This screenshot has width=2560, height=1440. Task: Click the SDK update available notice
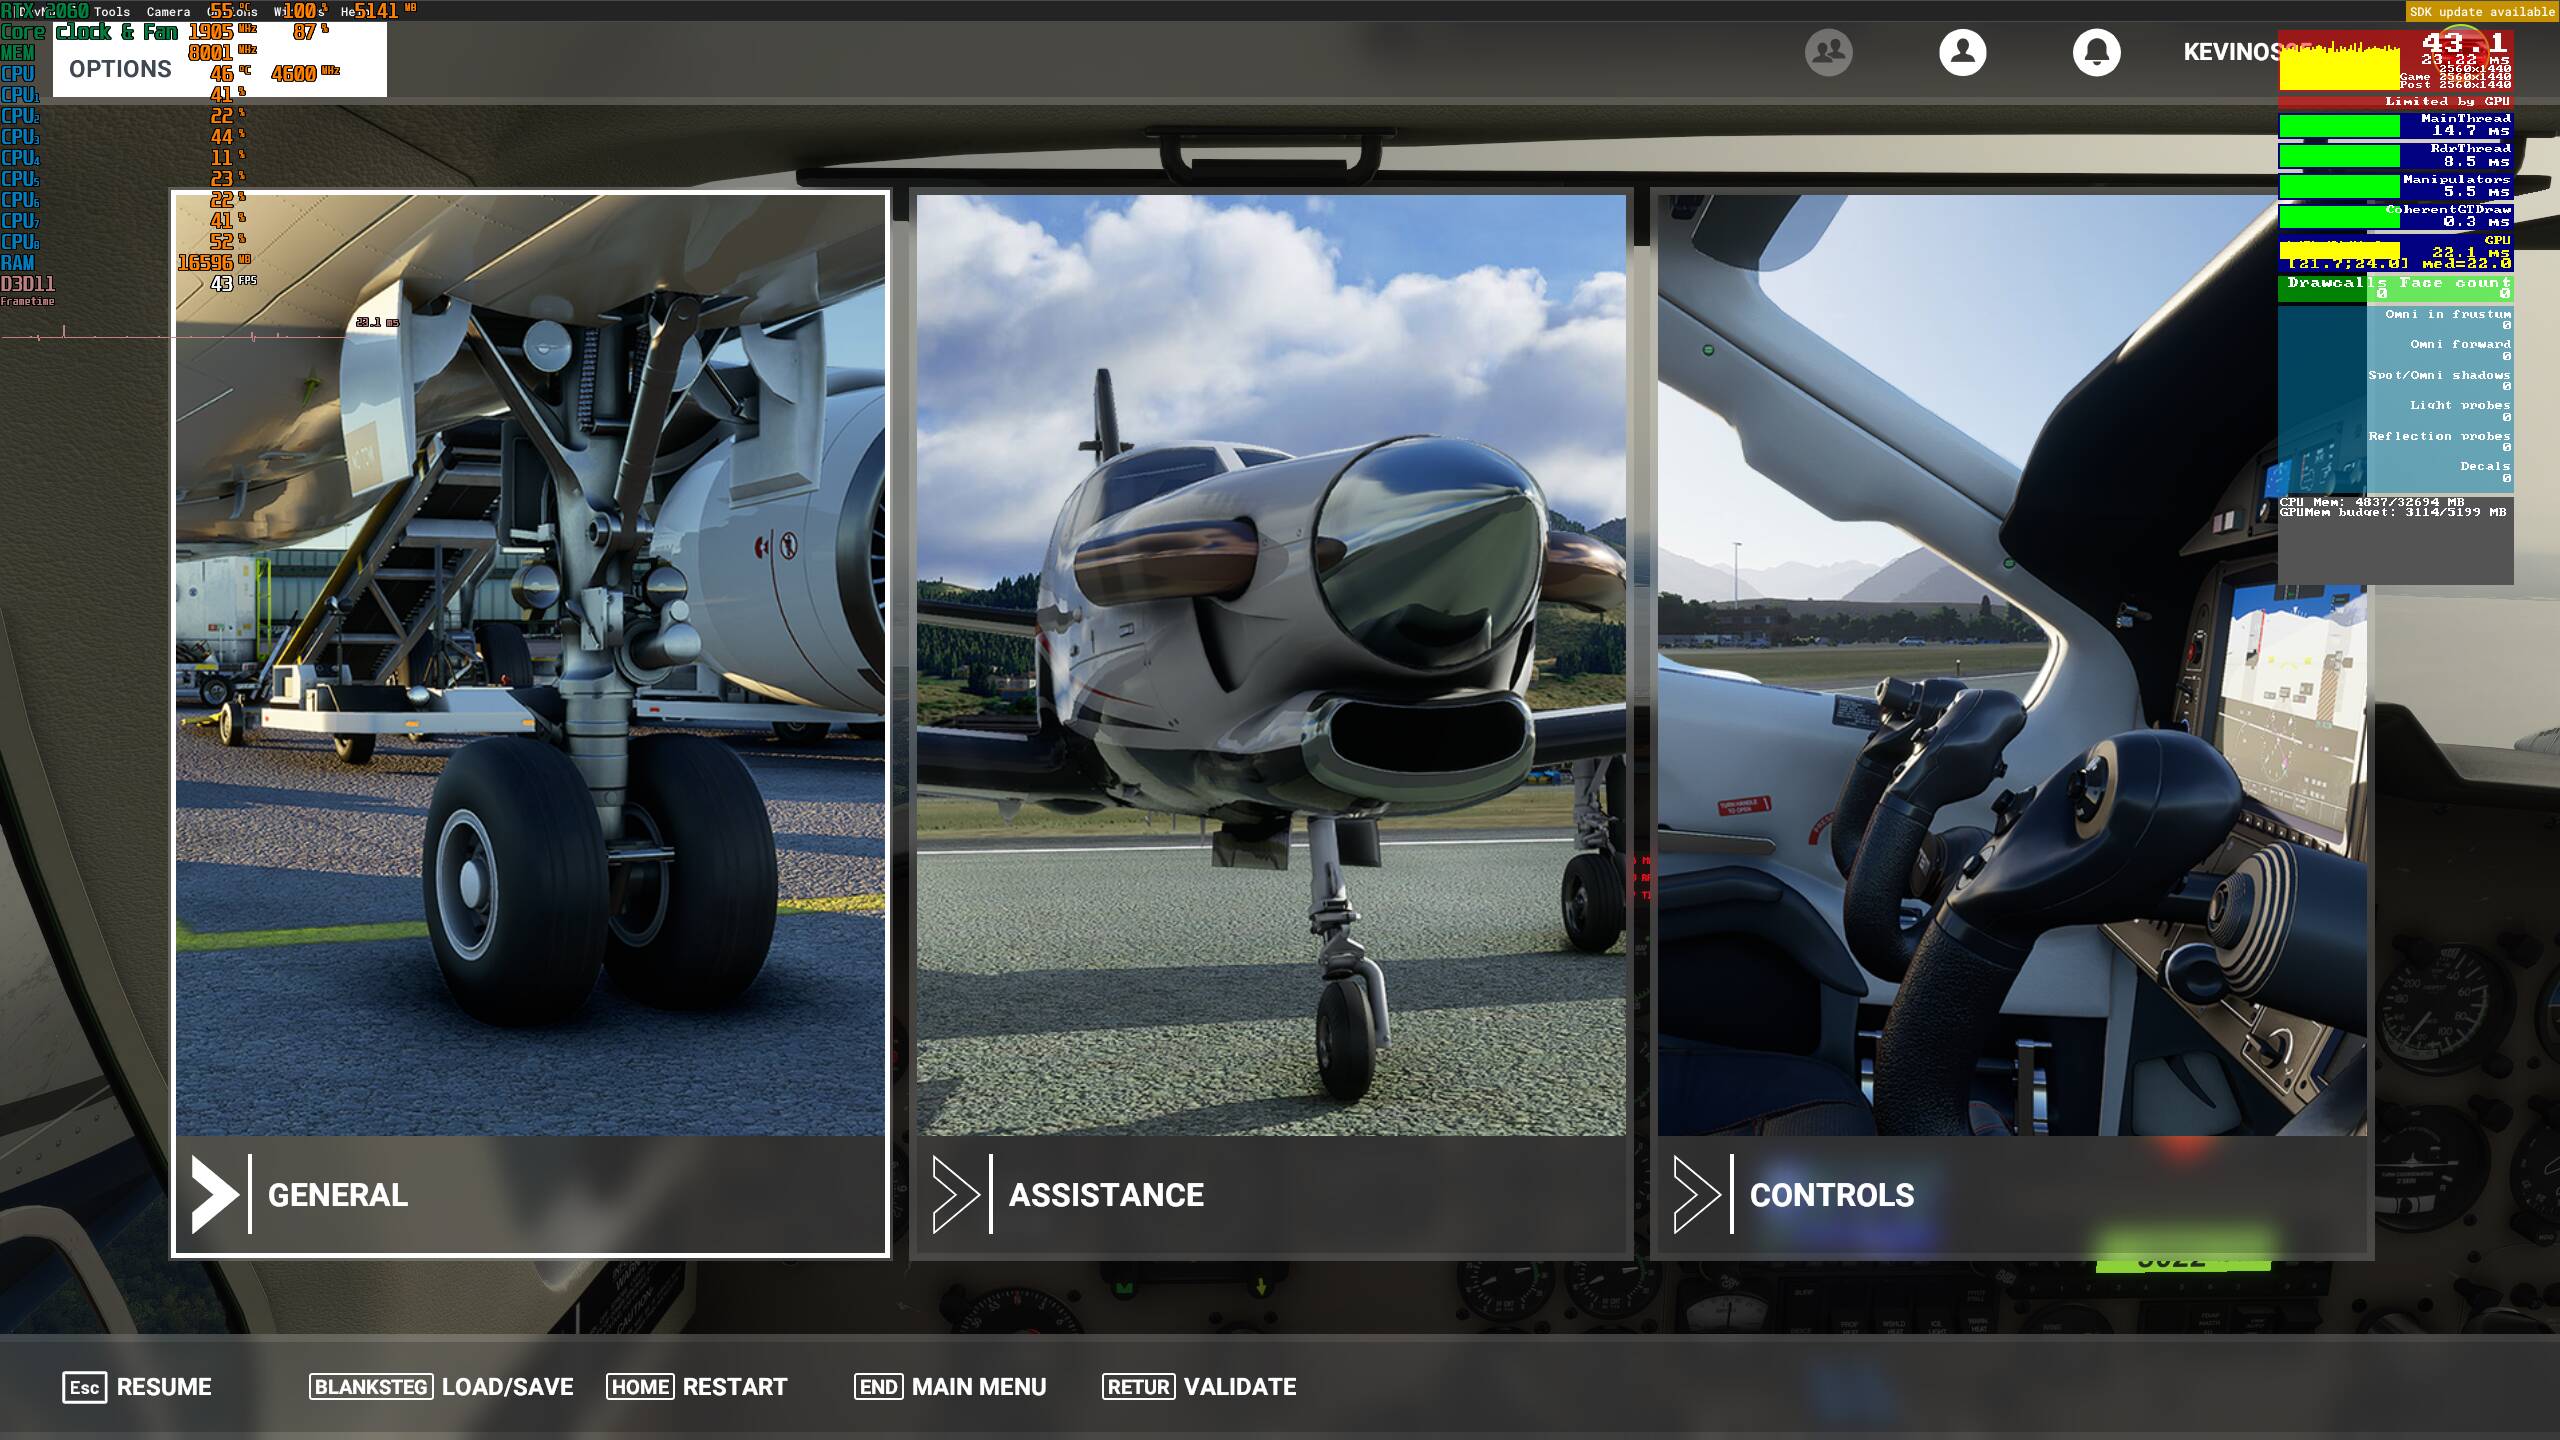[x=2481, y=12]
